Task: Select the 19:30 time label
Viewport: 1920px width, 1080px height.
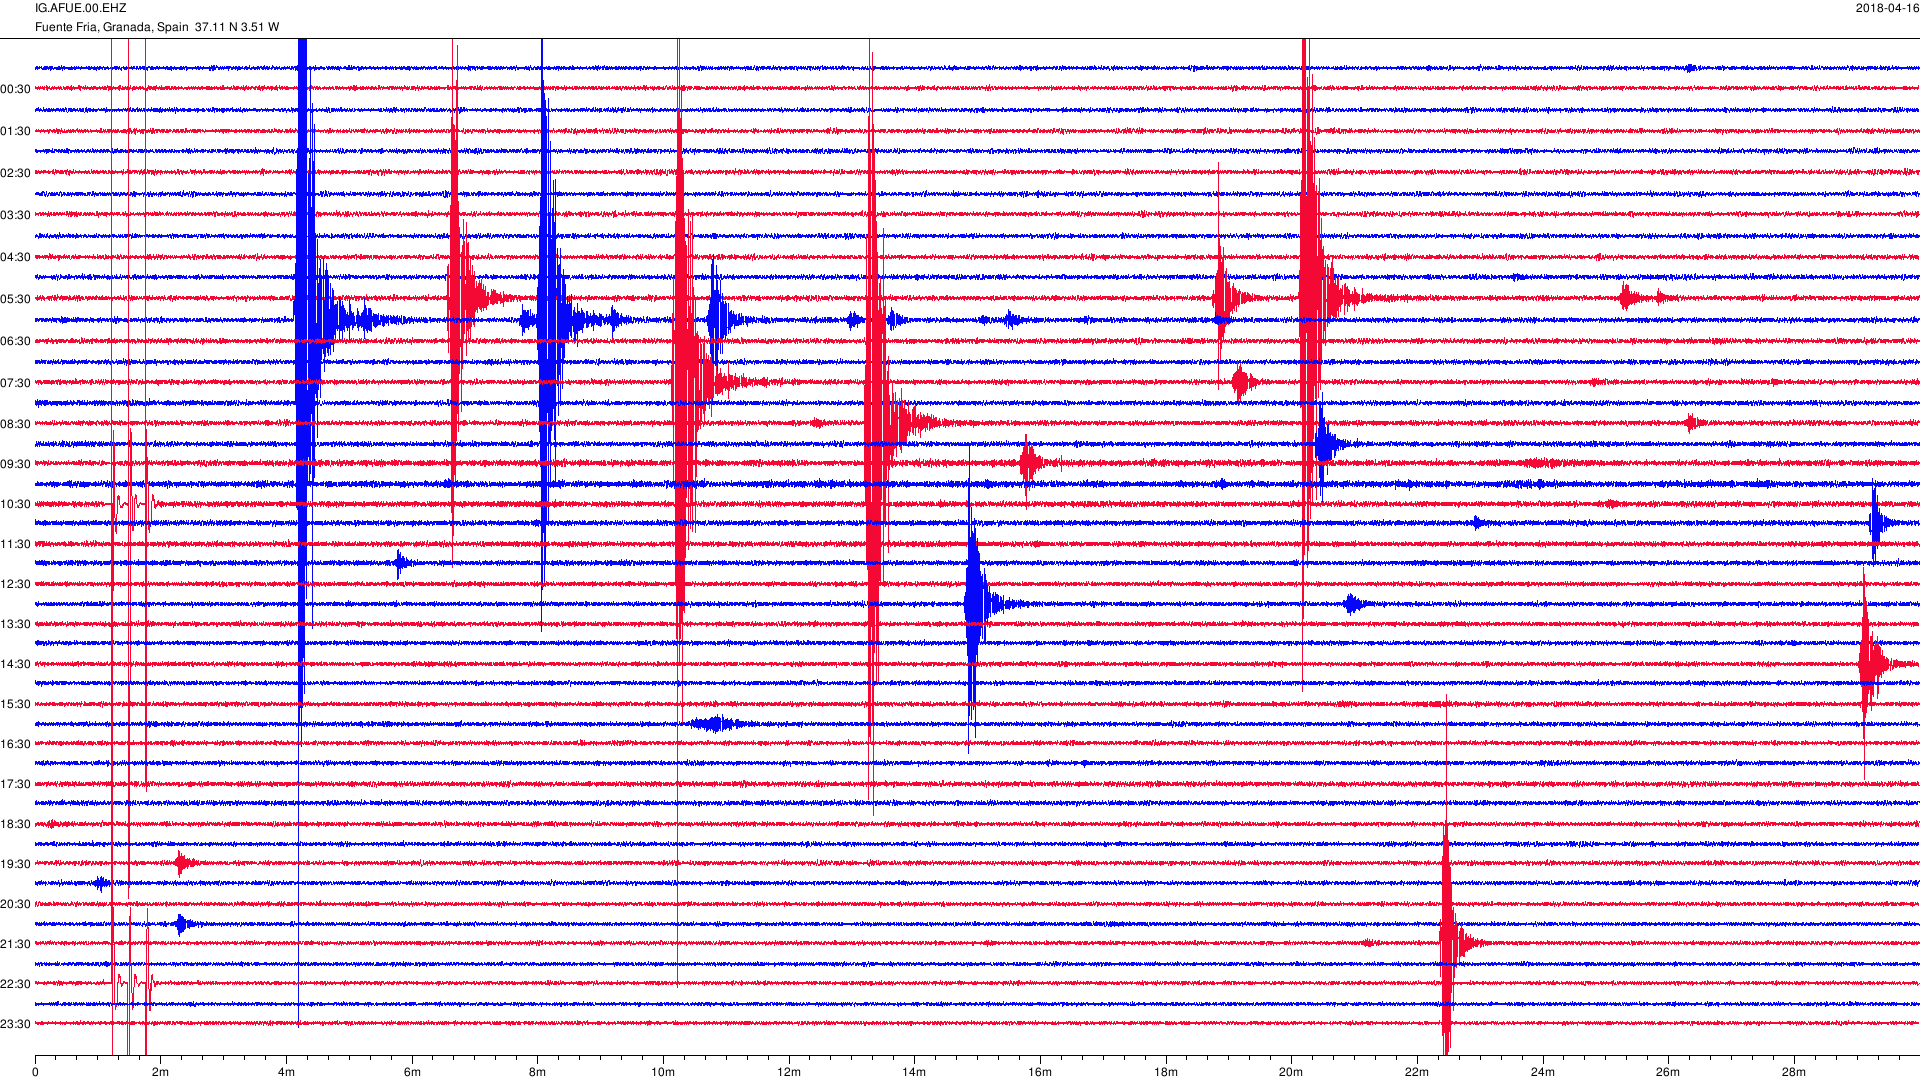Action: [x=15, y=864]
